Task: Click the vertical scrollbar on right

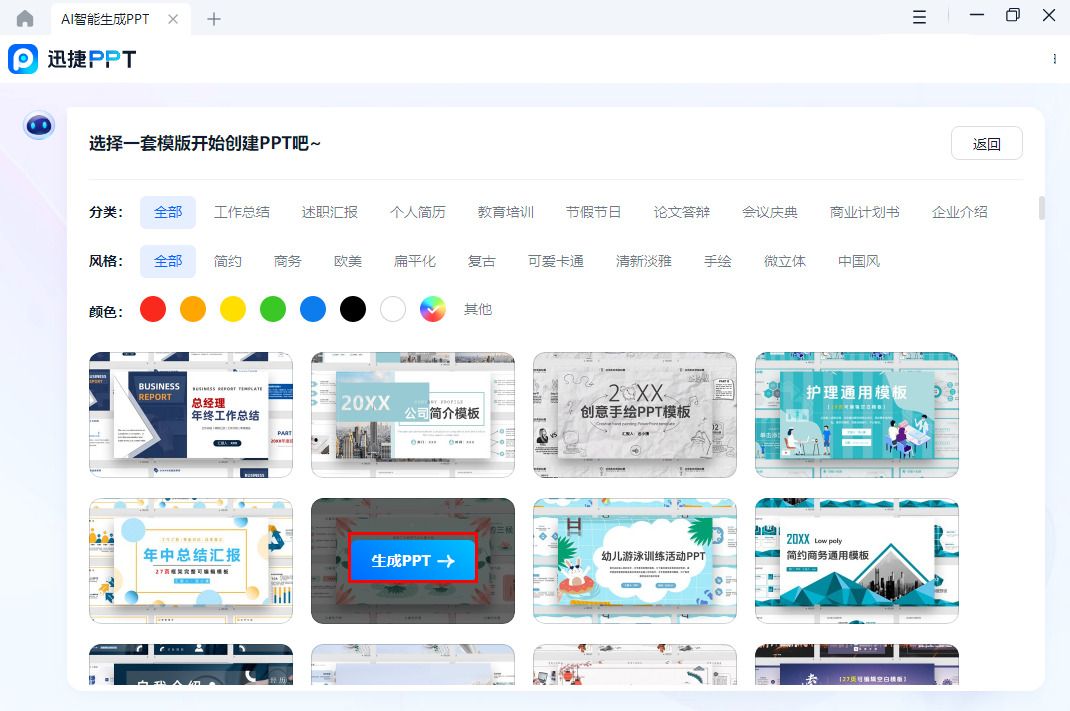Action: [1041, 208]
